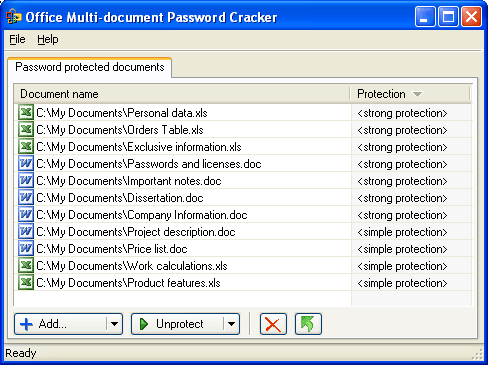Viewport: 488px width, 365px height.
Task: Click the Excel icon beside Product features.xls
Action: 26,283
